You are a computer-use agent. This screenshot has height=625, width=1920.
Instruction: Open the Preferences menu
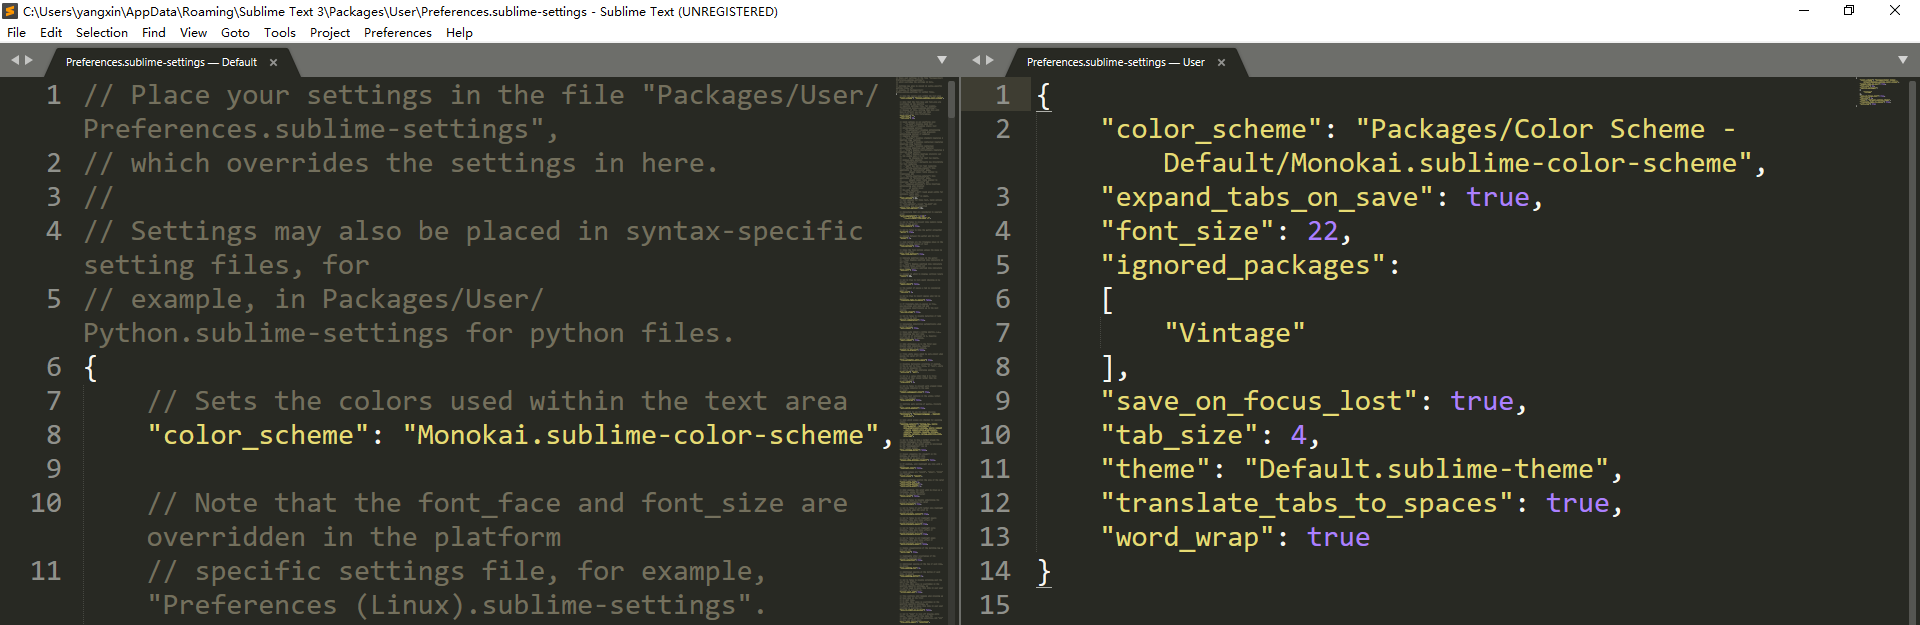pos(397,33)
